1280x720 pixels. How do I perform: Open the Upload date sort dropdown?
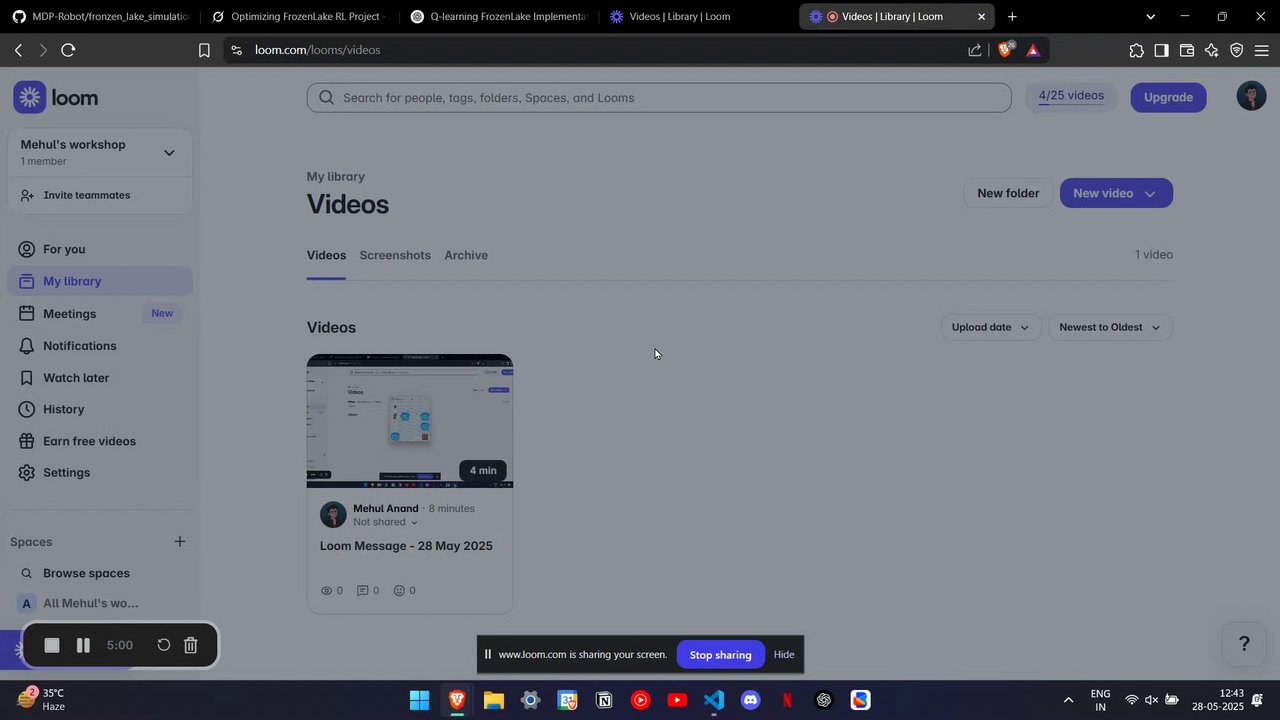(991, 327)
